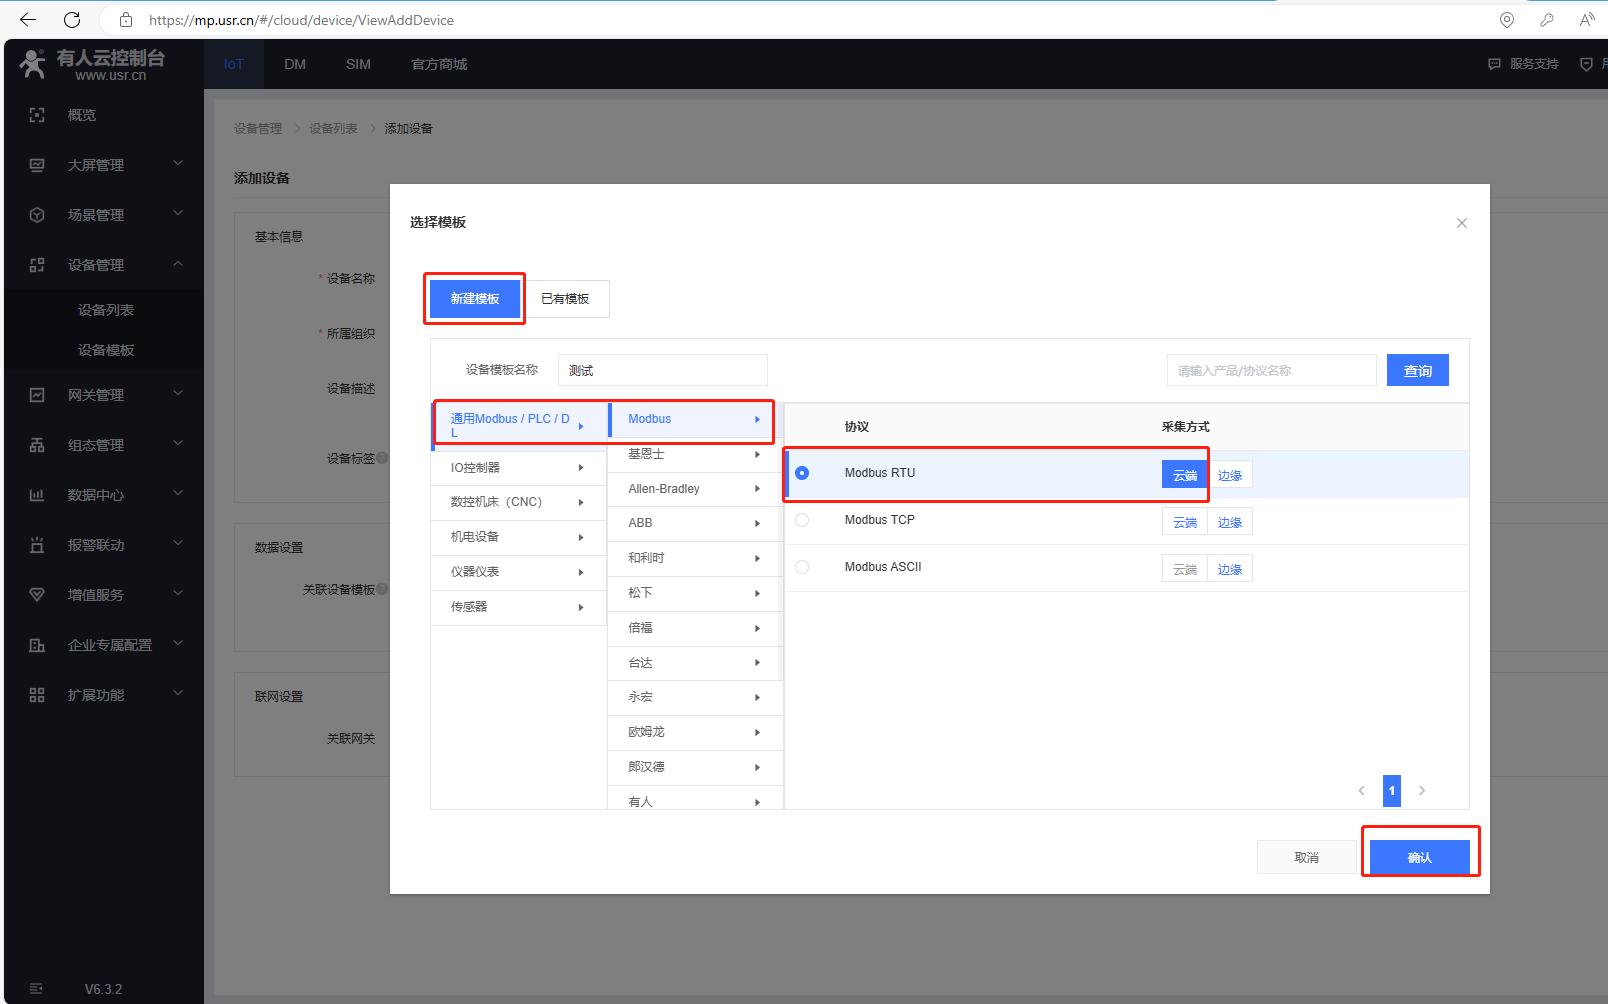Click the browser back arrow
This screenshot has height=1004, width=1608.
28,20
